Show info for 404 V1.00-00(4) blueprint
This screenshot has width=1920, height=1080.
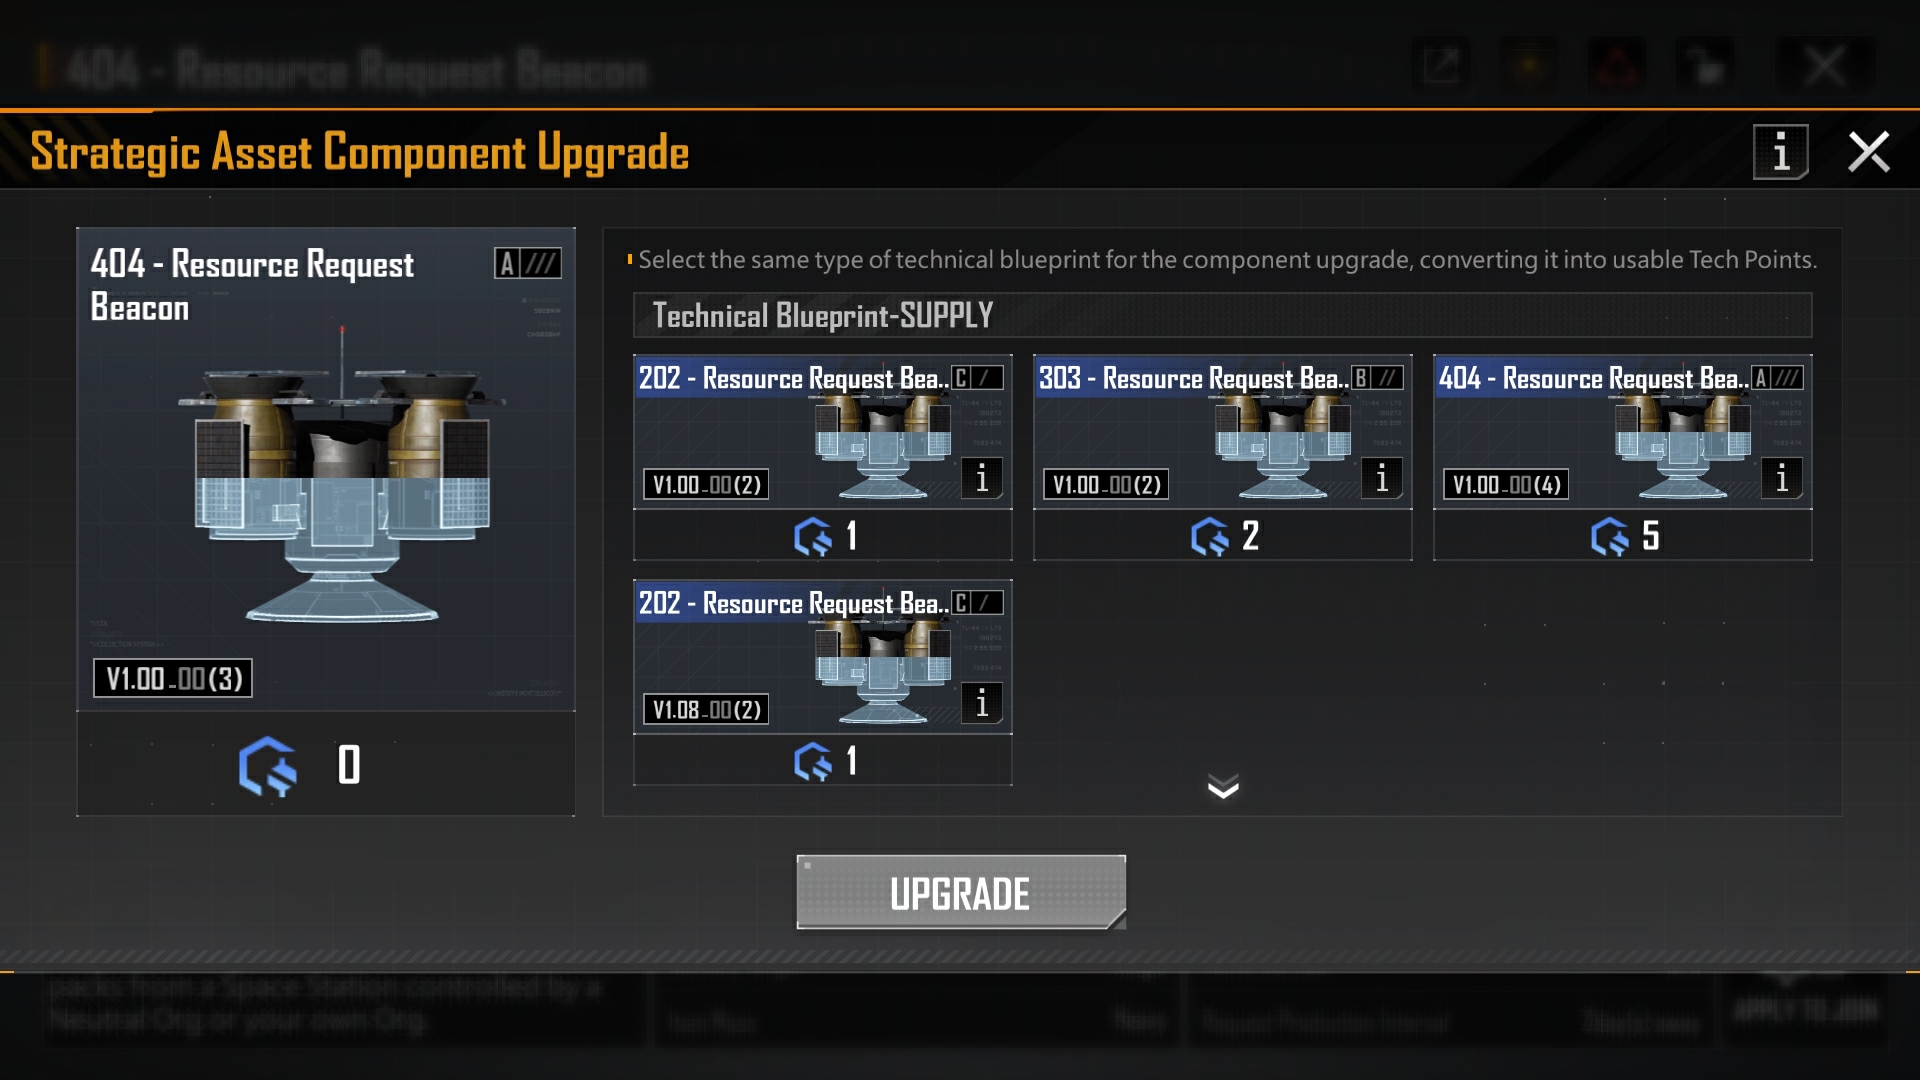point(1781,478)
